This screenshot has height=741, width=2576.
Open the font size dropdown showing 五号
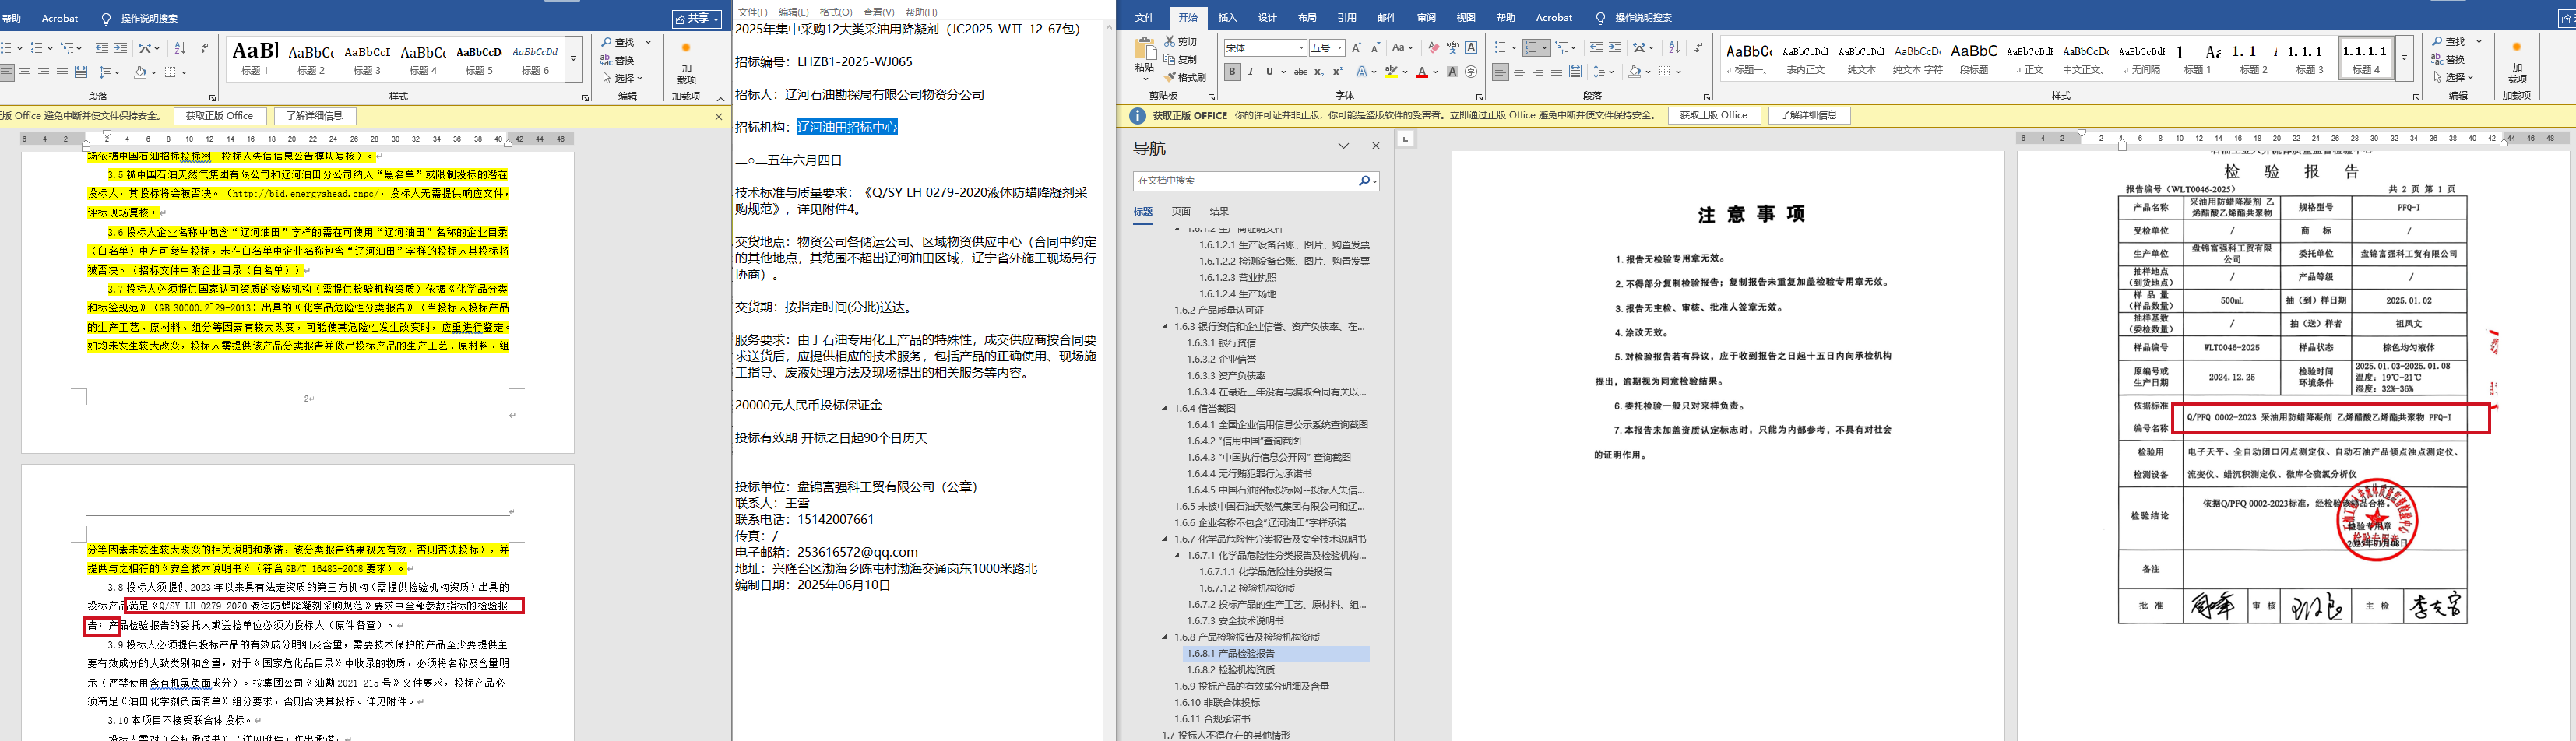[1339, 48]
